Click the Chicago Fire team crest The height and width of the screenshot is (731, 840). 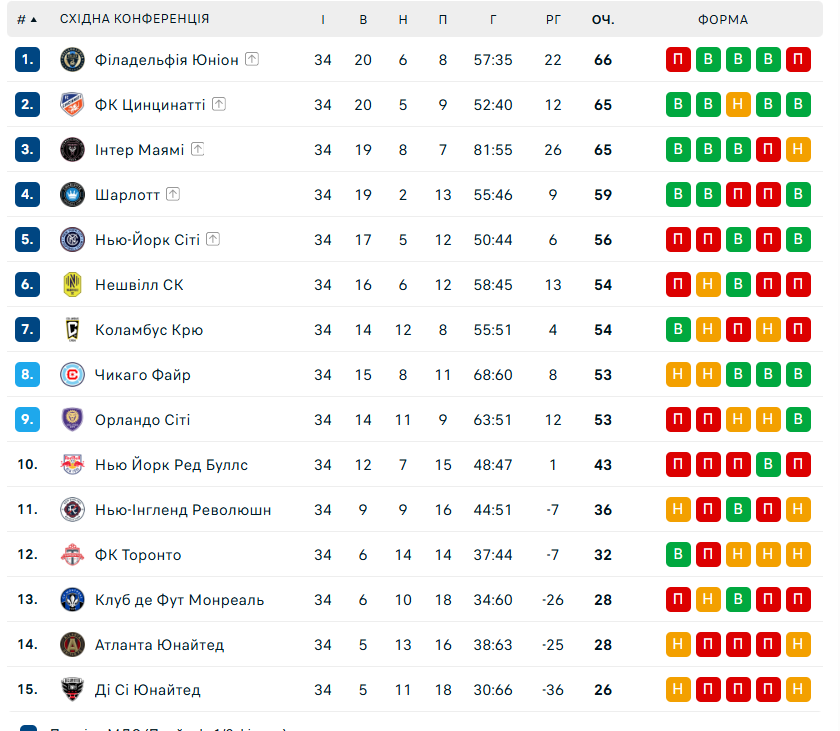coord(72,375)
